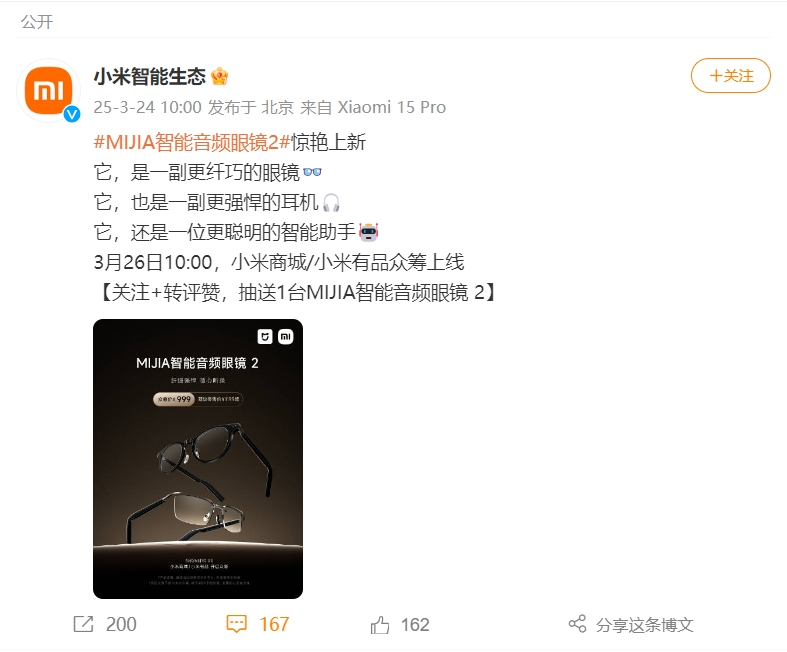Enlarge the MIJIA glasses poster image

pyautogui.click(x=198, y=459)
